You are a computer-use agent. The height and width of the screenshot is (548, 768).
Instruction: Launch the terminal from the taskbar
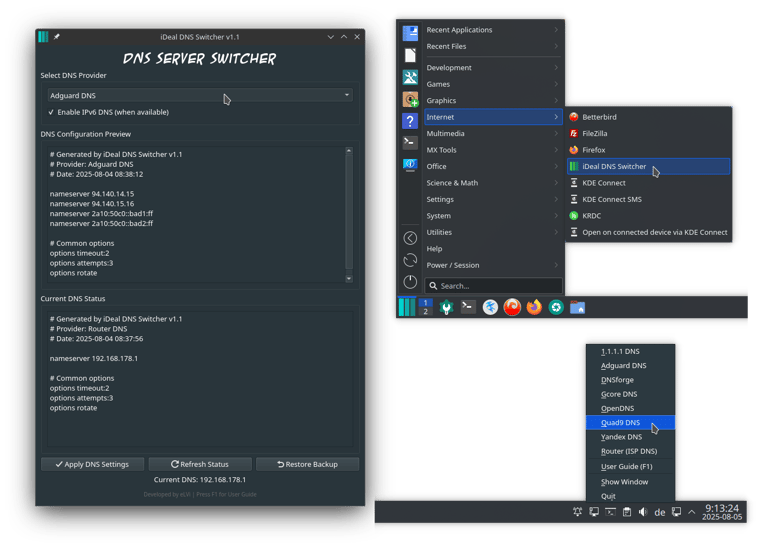coord(468,307)
